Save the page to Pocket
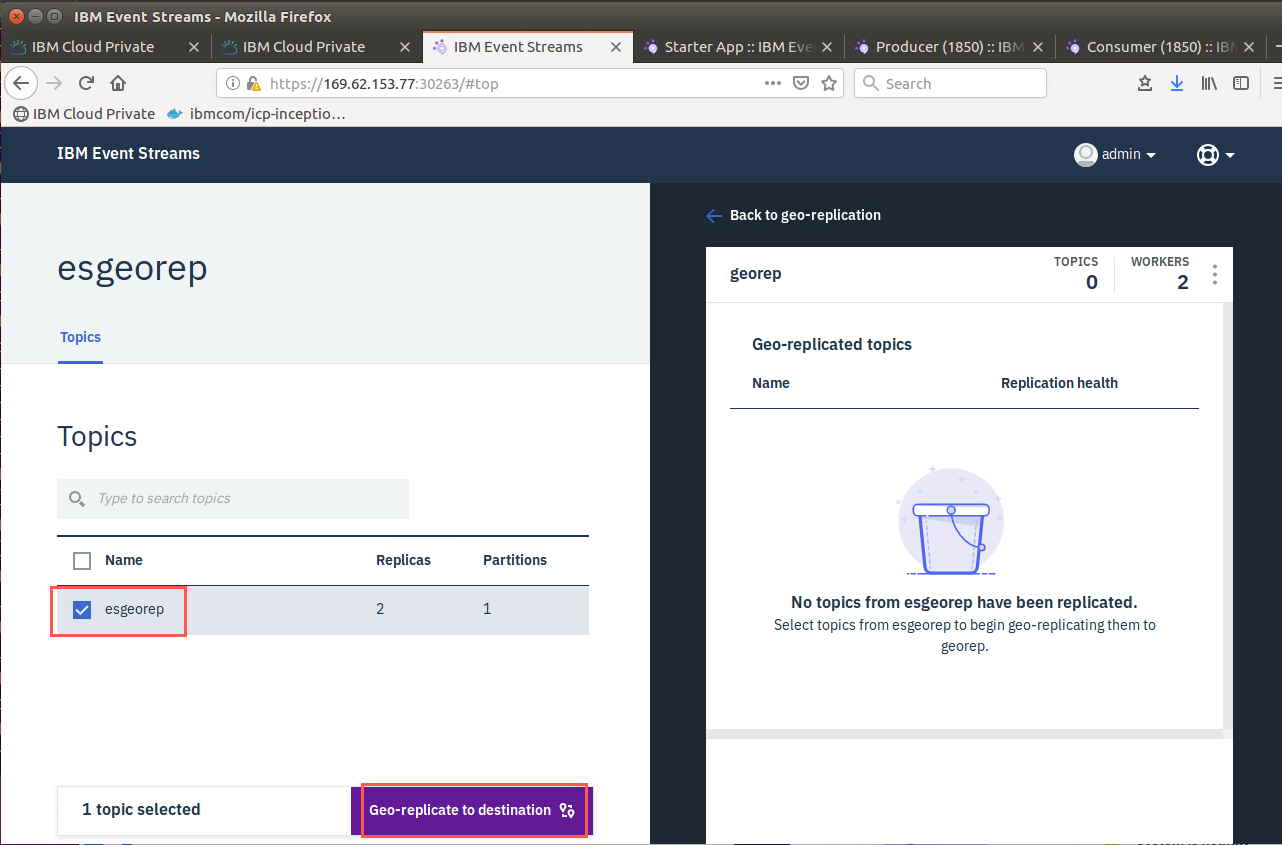Viewport: 1282px width, 845px height. (801, 84)
